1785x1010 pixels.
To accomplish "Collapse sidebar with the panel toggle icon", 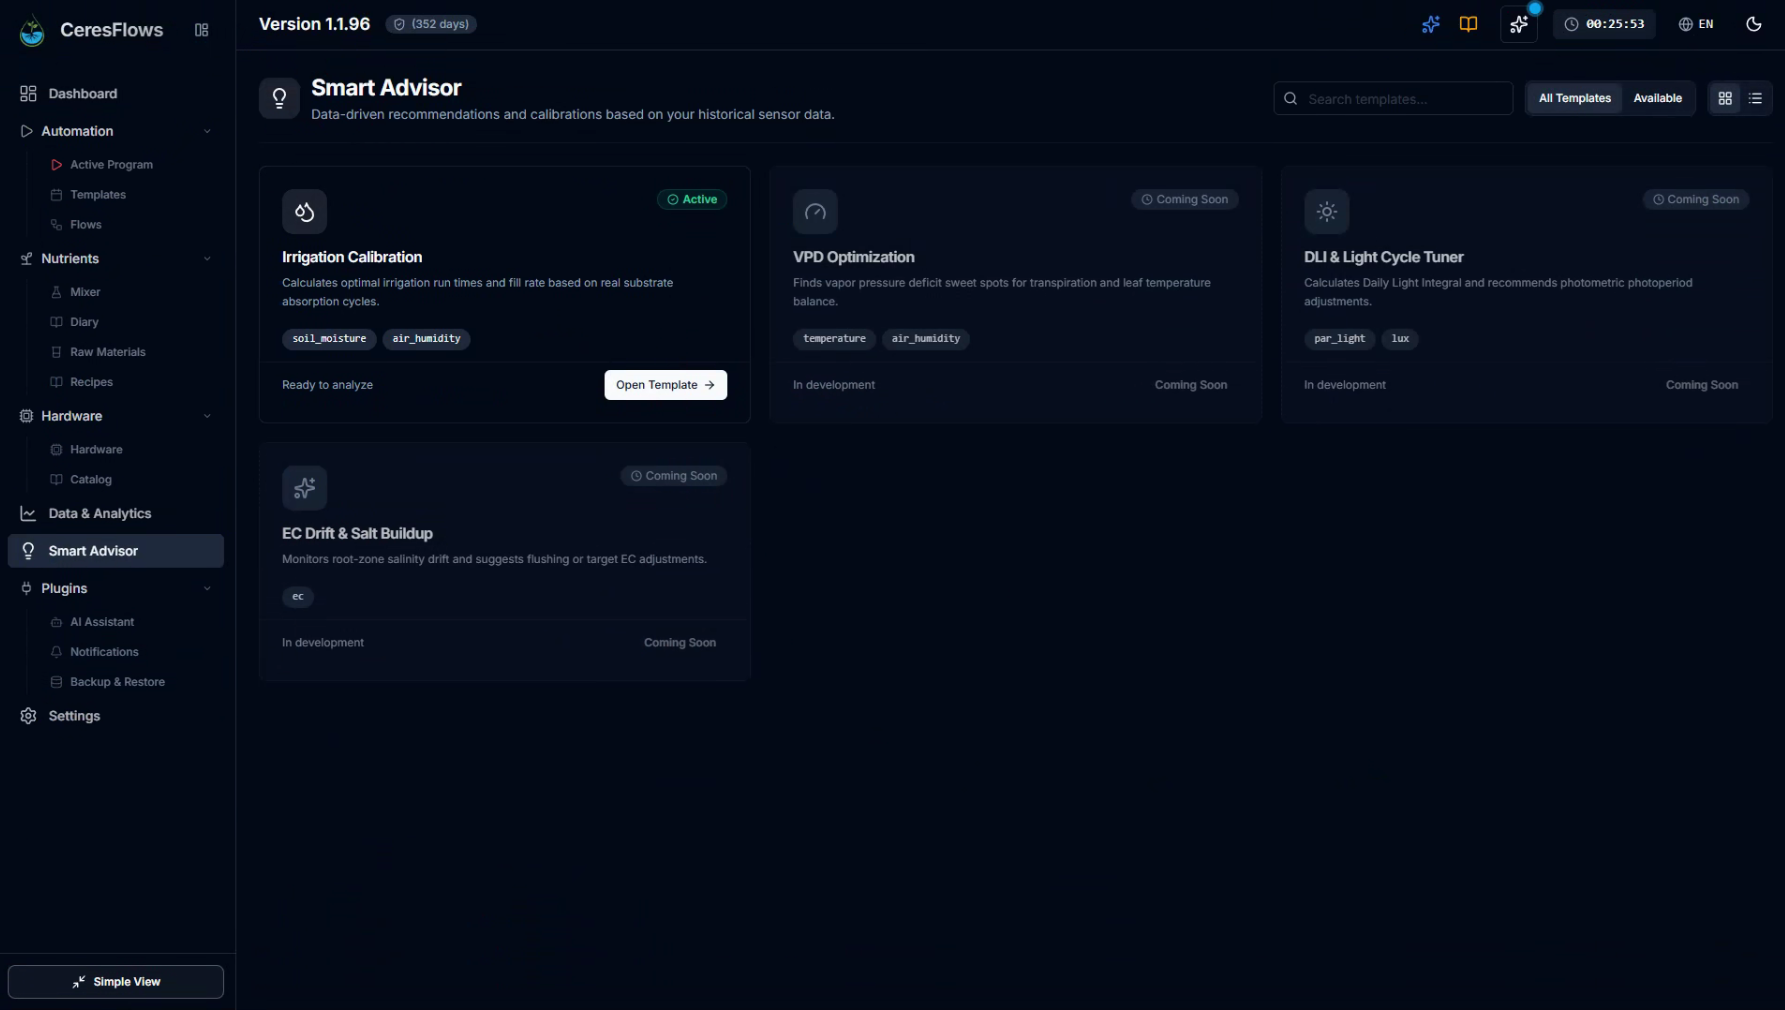I will [x=201, y=30].
